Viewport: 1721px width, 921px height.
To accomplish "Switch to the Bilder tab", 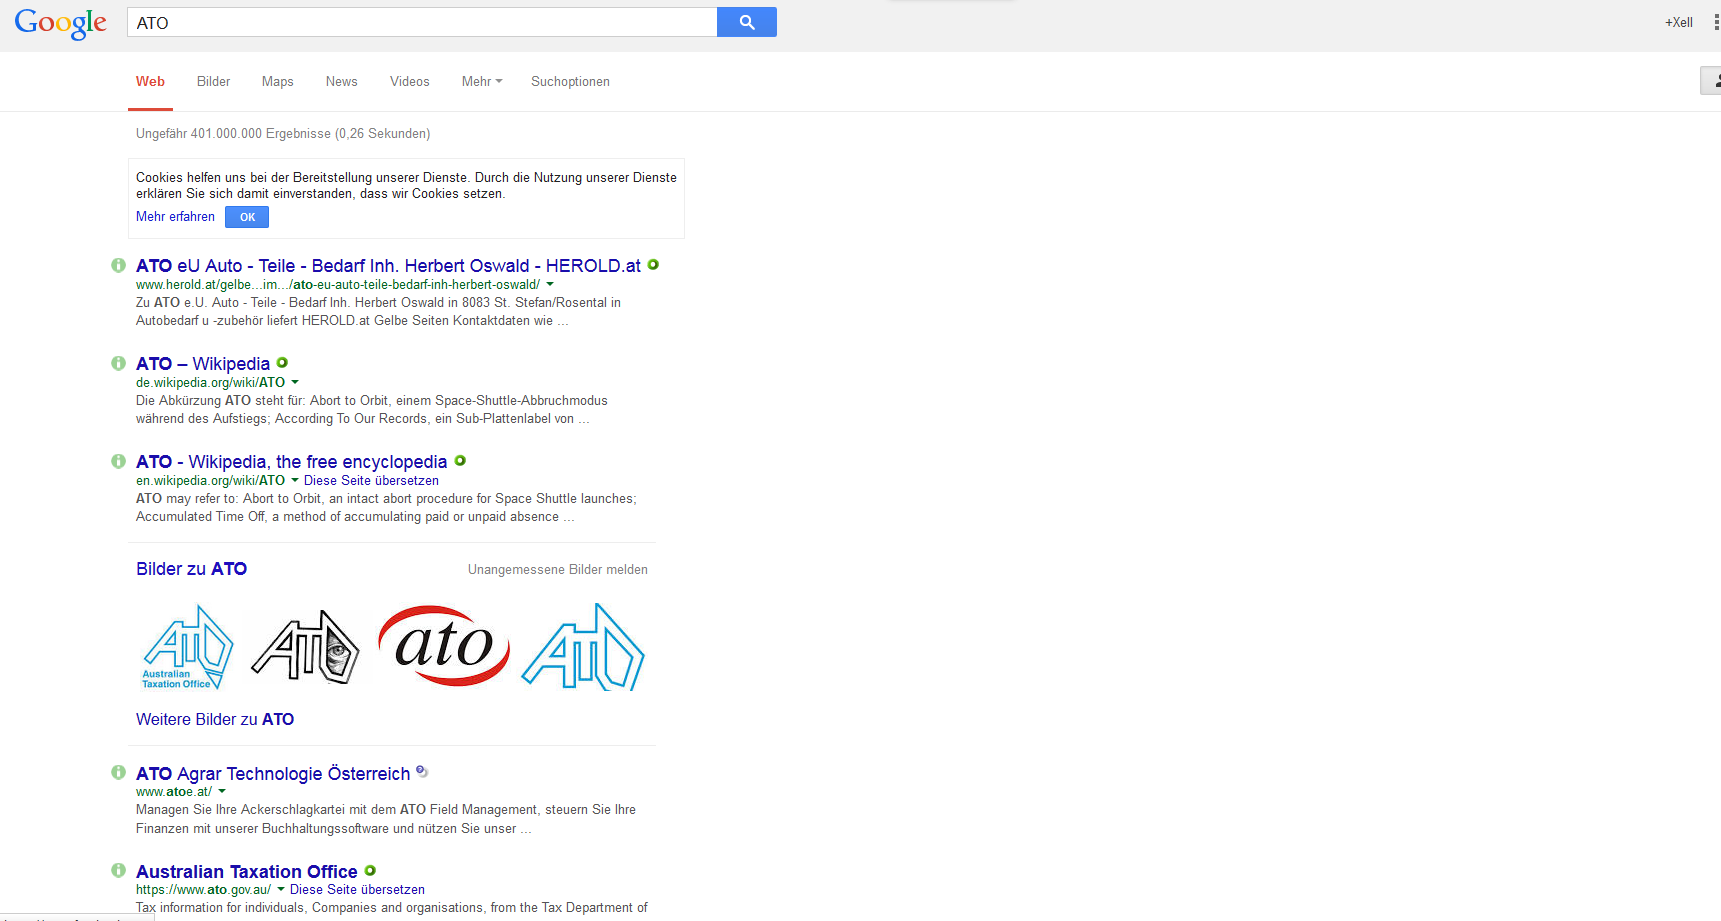I will (213, 82).
